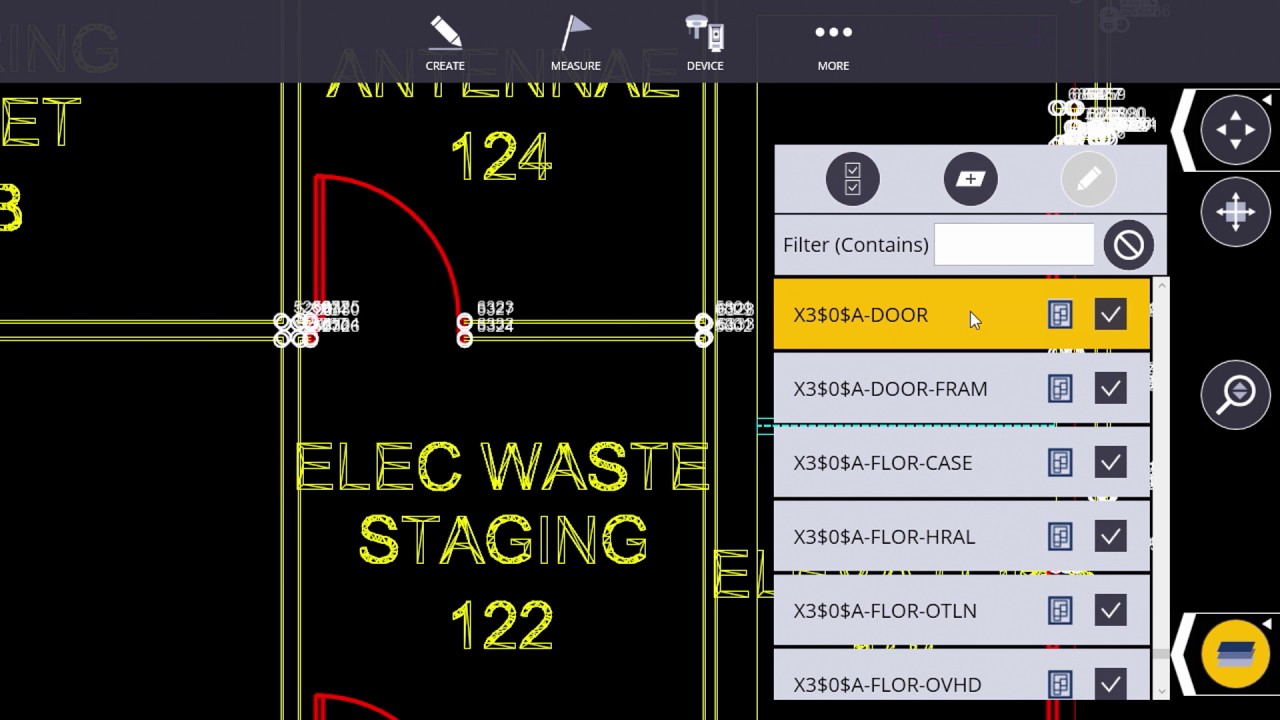Uncheck visibility of X3$0$A-FLOR-OVHD layer
The width and height of the screenshot is (1280, 720).
(x=1110, y=685)
